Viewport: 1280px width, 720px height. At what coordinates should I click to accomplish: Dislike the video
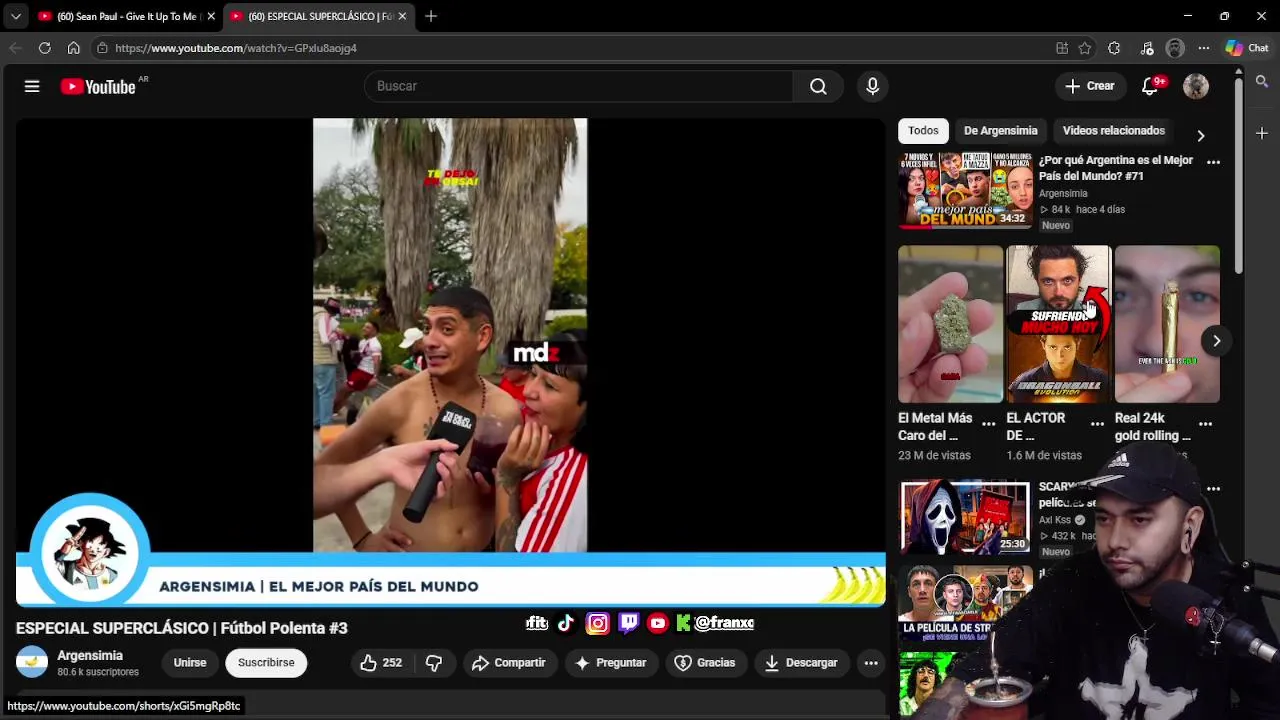click(x=434, y=663)
